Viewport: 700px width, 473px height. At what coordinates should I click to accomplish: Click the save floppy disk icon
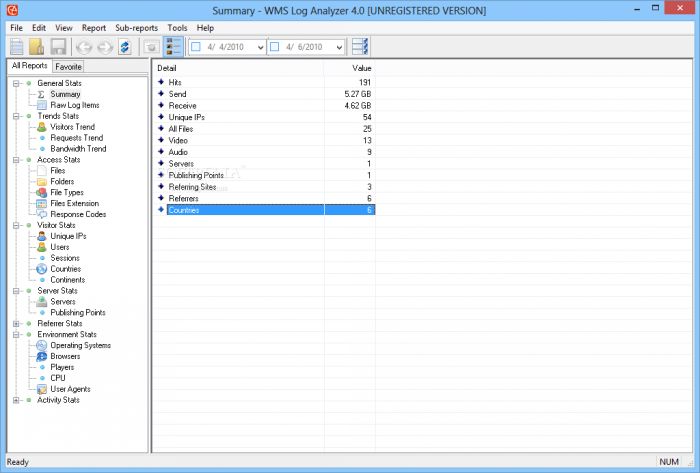tap(58, 47)
